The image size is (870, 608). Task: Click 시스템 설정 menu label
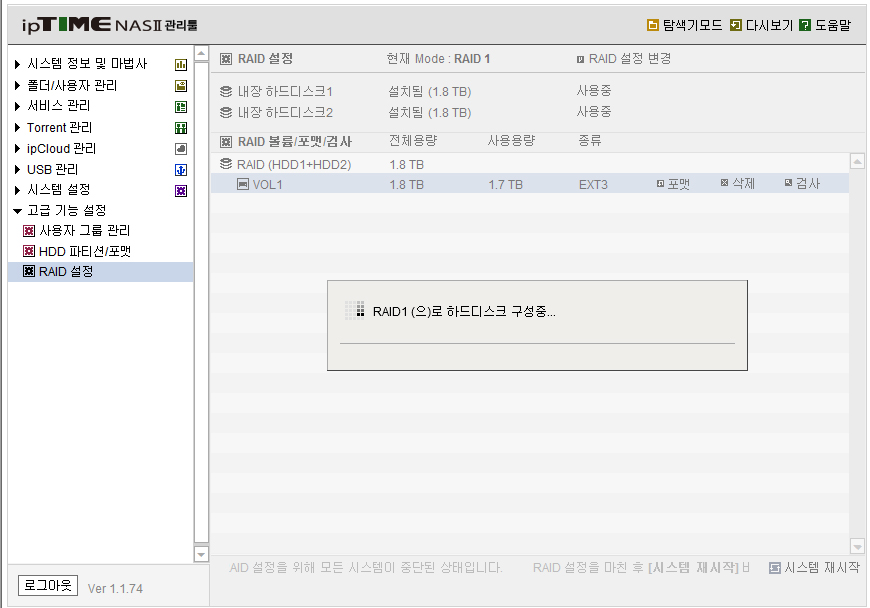[59, 190]
